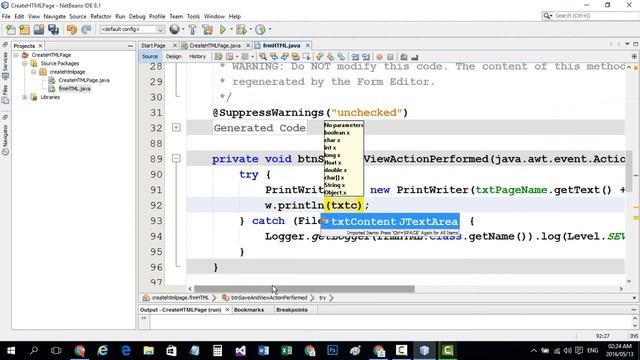Switch to the Design view button
640x360 pixels.
coord(173,56)
